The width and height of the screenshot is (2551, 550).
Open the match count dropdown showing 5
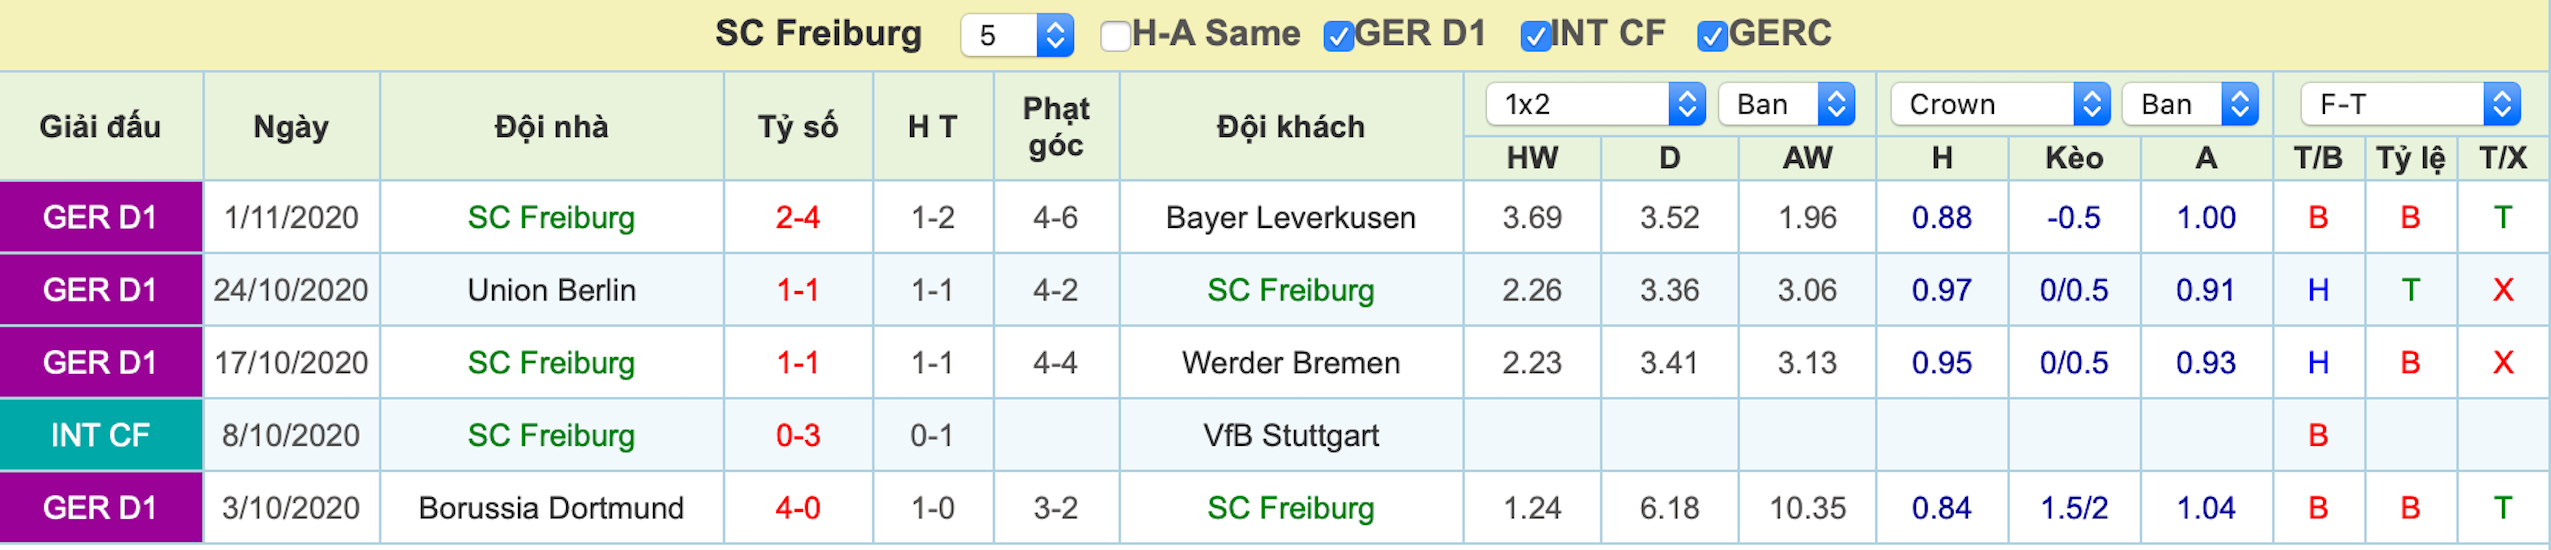point(1017,36)
